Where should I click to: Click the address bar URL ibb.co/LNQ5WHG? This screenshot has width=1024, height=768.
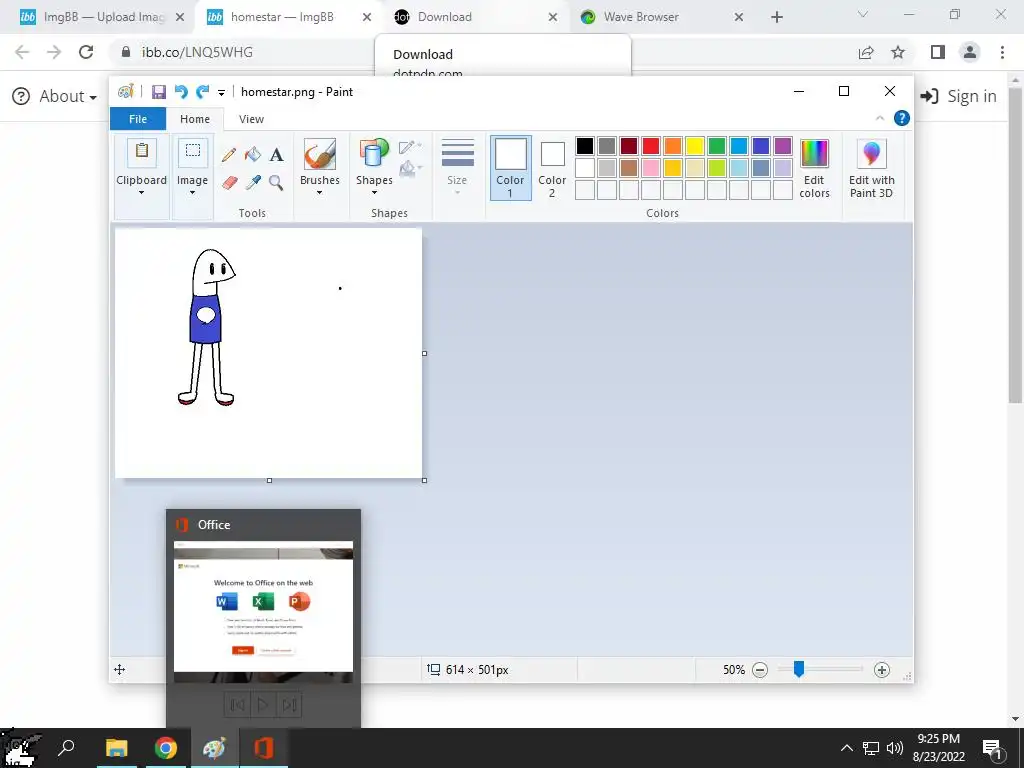pyautogui.click(x=197, y=52)
